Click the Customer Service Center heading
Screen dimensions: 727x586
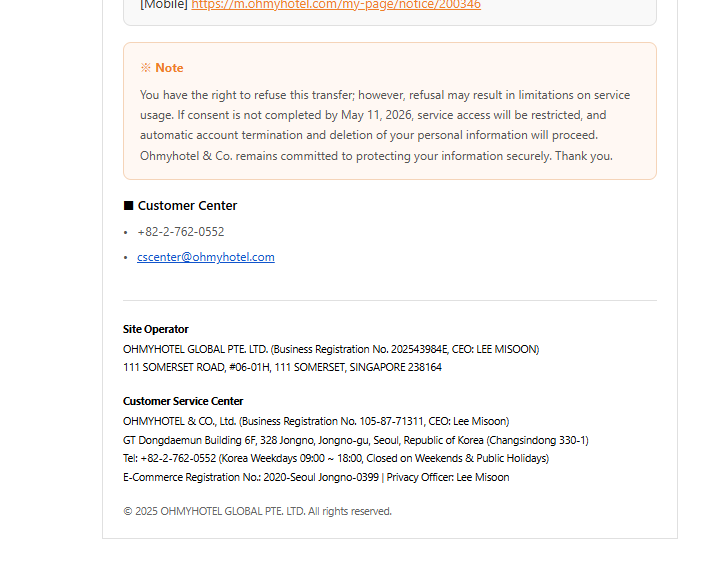(x=183, y=401)
